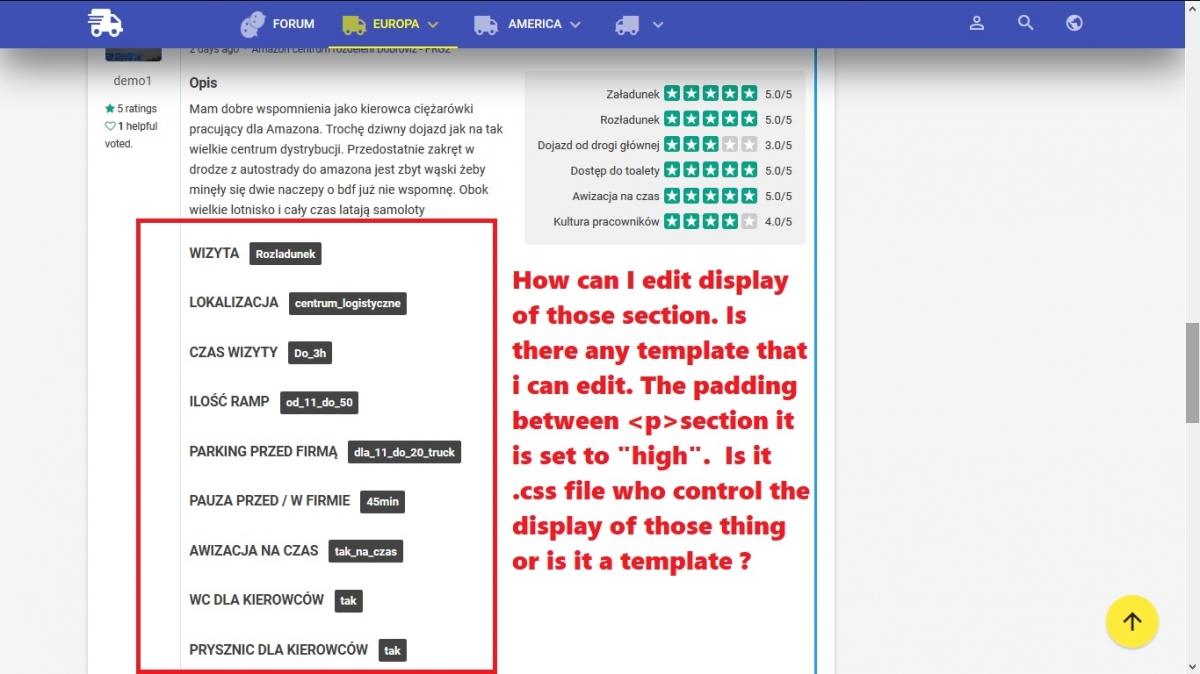The height and width of the screenshot is (674, 1200).
Task: Expand the chevron beside the gray truck
Action: [656, 24]
